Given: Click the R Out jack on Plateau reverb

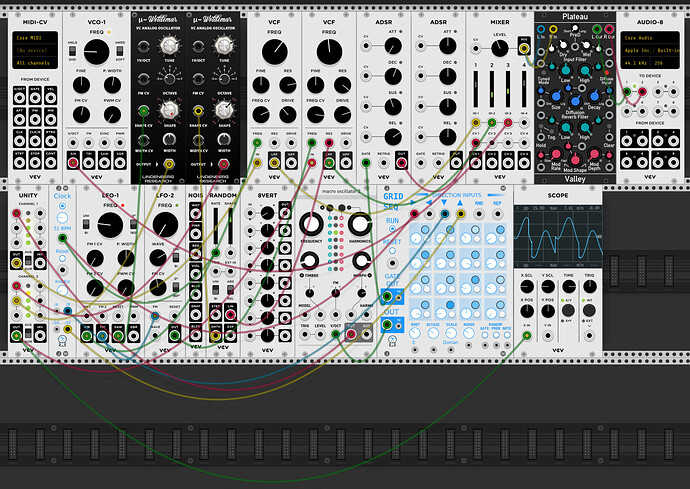Looking at the screenshot, I should tap(609, 29).
